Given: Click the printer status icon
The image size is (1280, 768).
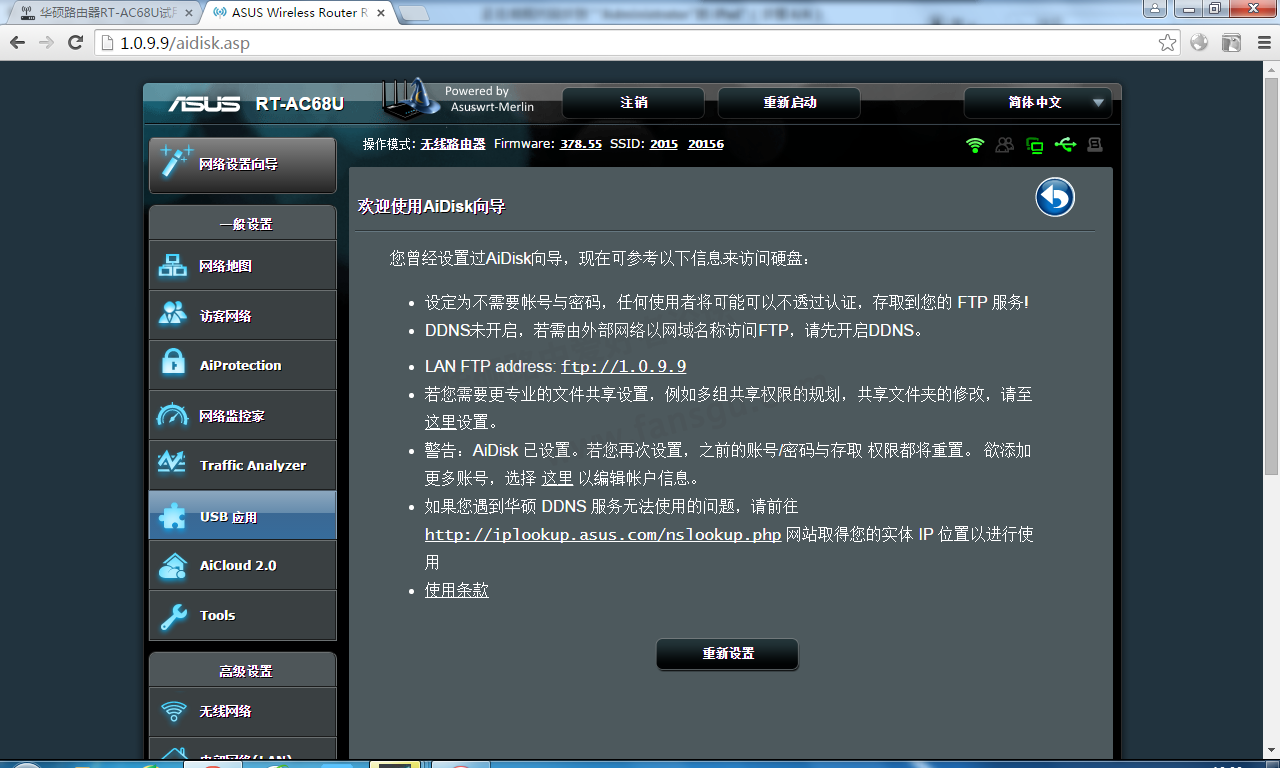Looking at the screenshot, I should 1095,145.
